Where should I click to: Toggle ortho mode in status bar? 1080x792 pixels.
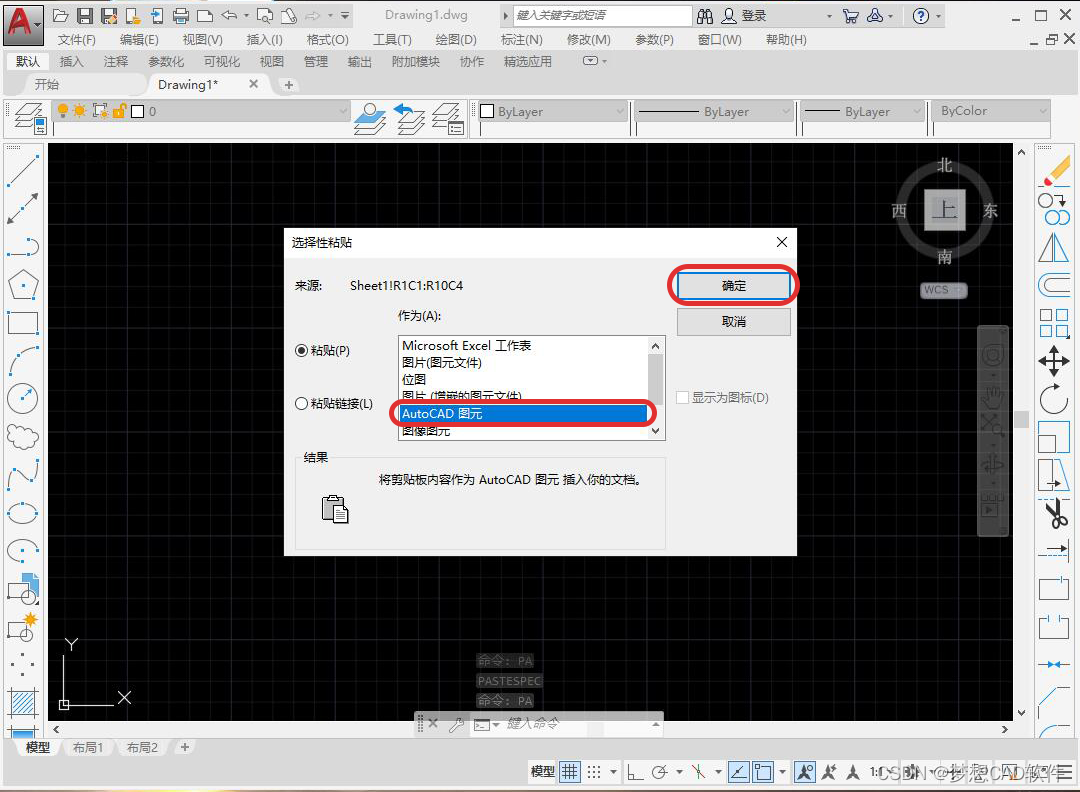[x=634, y=772]
